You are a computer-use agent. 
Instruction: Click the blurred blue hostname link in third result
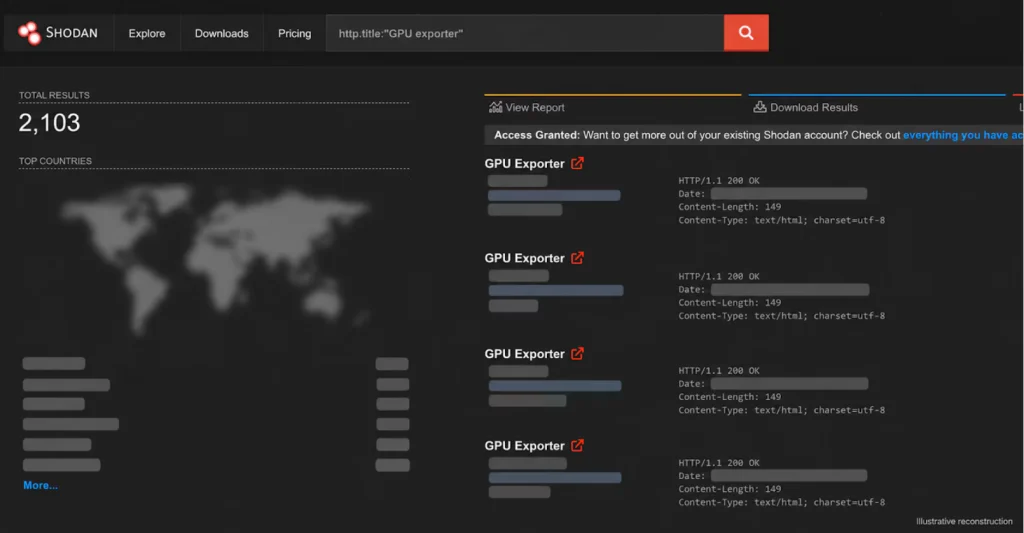pos(555,386)
